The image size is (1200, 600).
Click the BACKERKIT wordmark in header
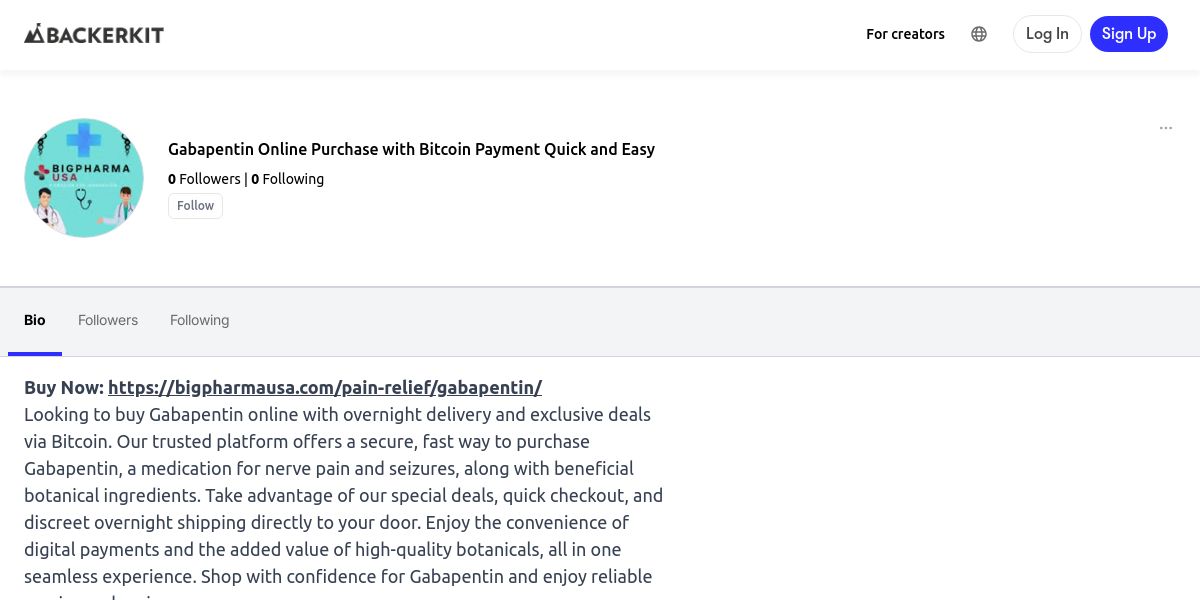[x=106, y=35]
